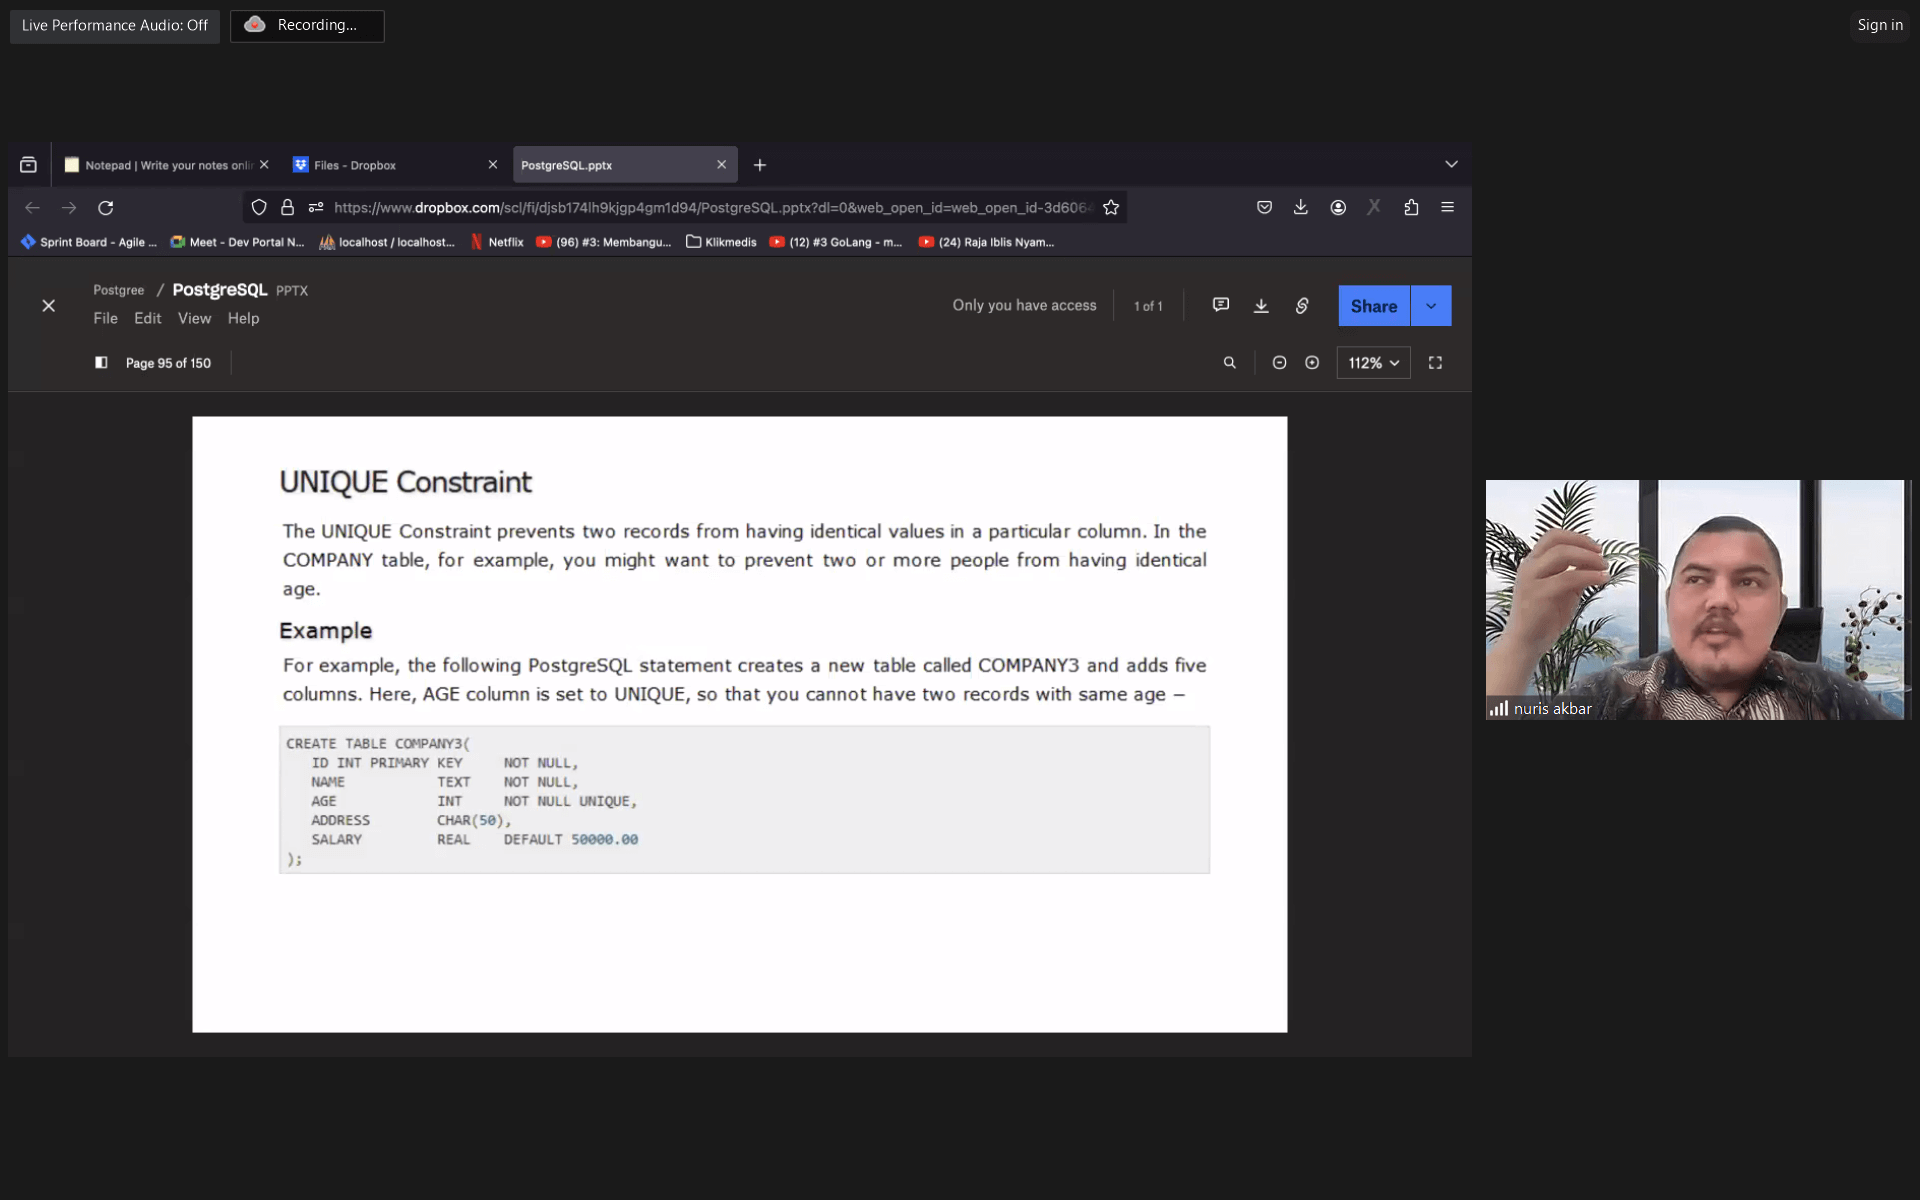Open Firefox extensions puzzle icon

pyautogui.click(x=1411, y=207)
